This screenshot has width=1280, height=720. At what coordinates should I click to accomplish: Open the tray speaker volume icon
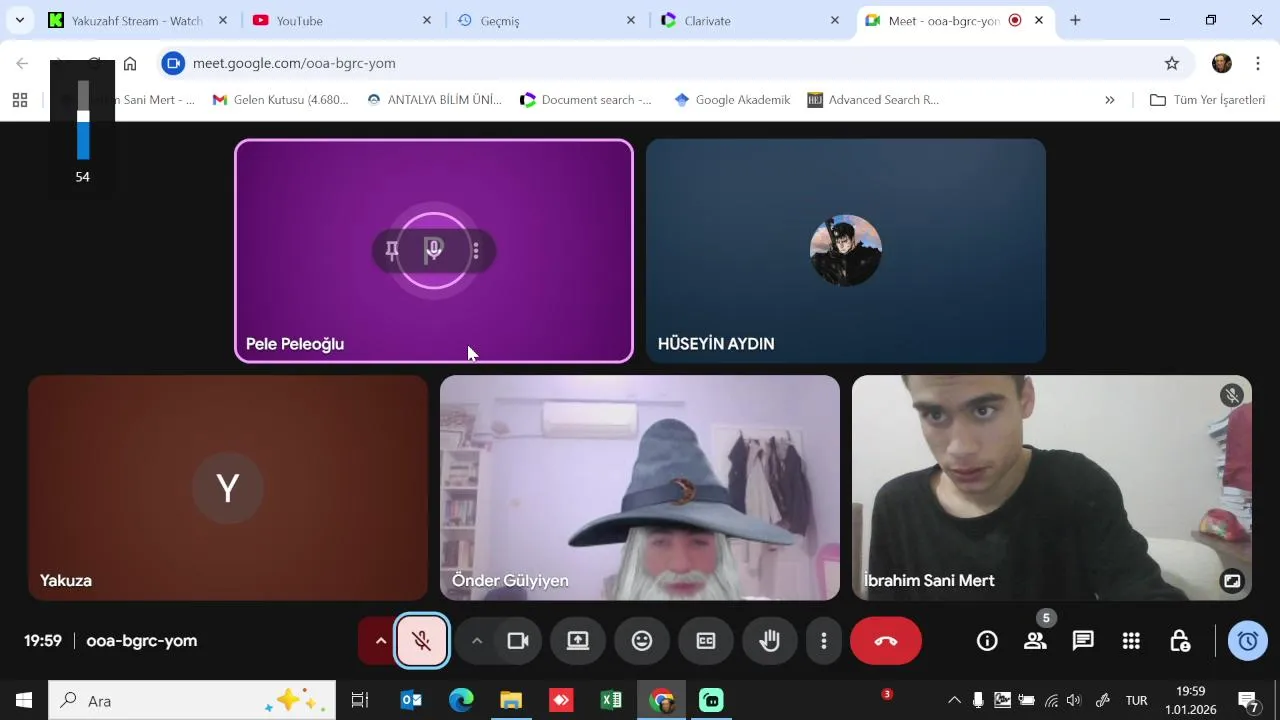point(1075,700)
